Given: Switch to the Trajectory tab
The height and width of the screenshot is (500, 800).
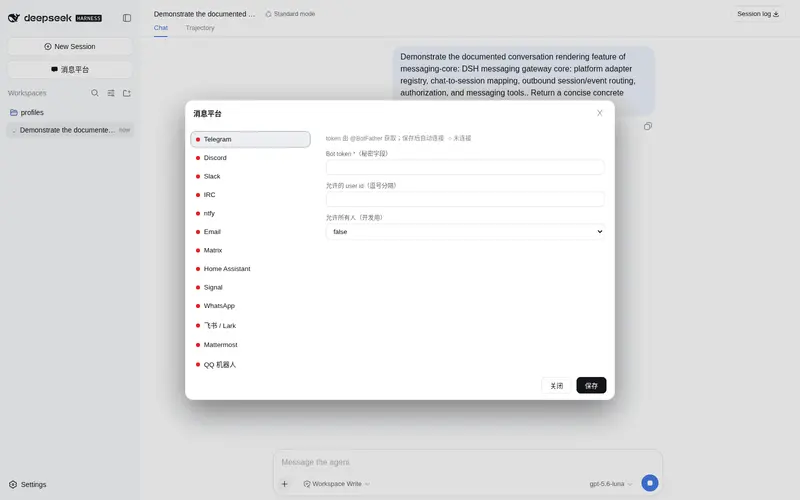Looking at the screenshot, I should pos(200,28).
